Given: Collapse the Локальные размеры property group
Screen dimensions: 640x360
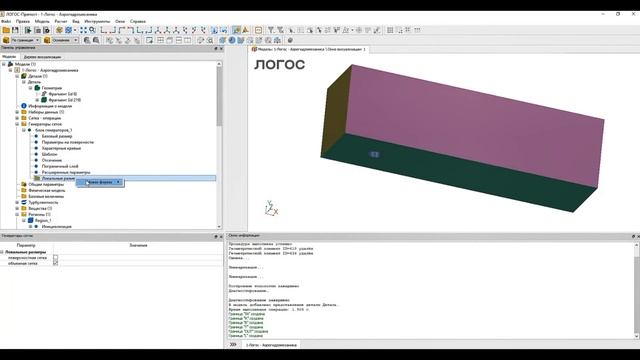Looking at the screenshot, I should click(x=2, y=252).
